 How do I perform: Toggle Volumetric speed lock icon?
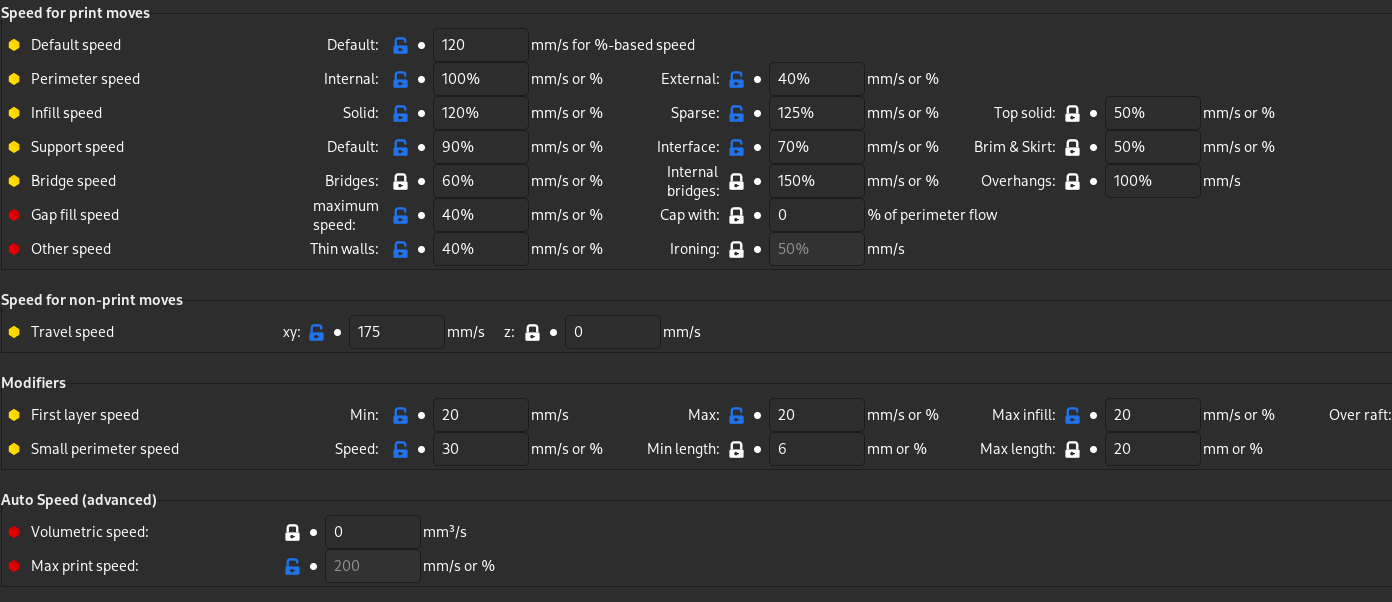[x=292, y=532]
